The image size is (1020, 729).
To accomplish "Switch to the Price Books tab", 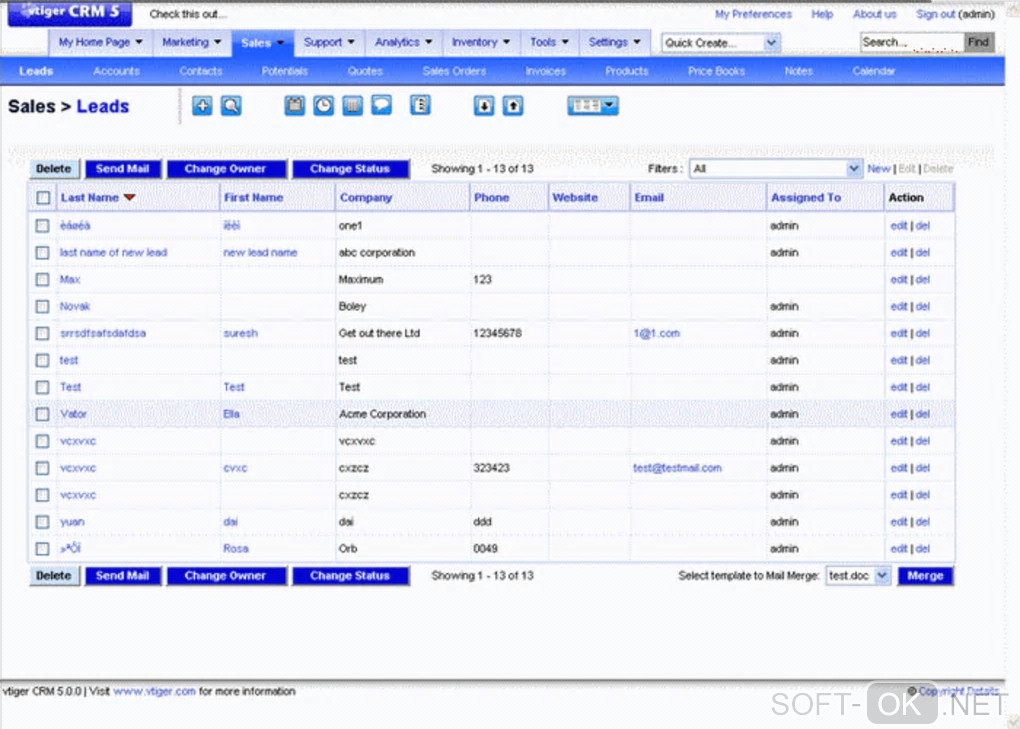I will (716, 72).
